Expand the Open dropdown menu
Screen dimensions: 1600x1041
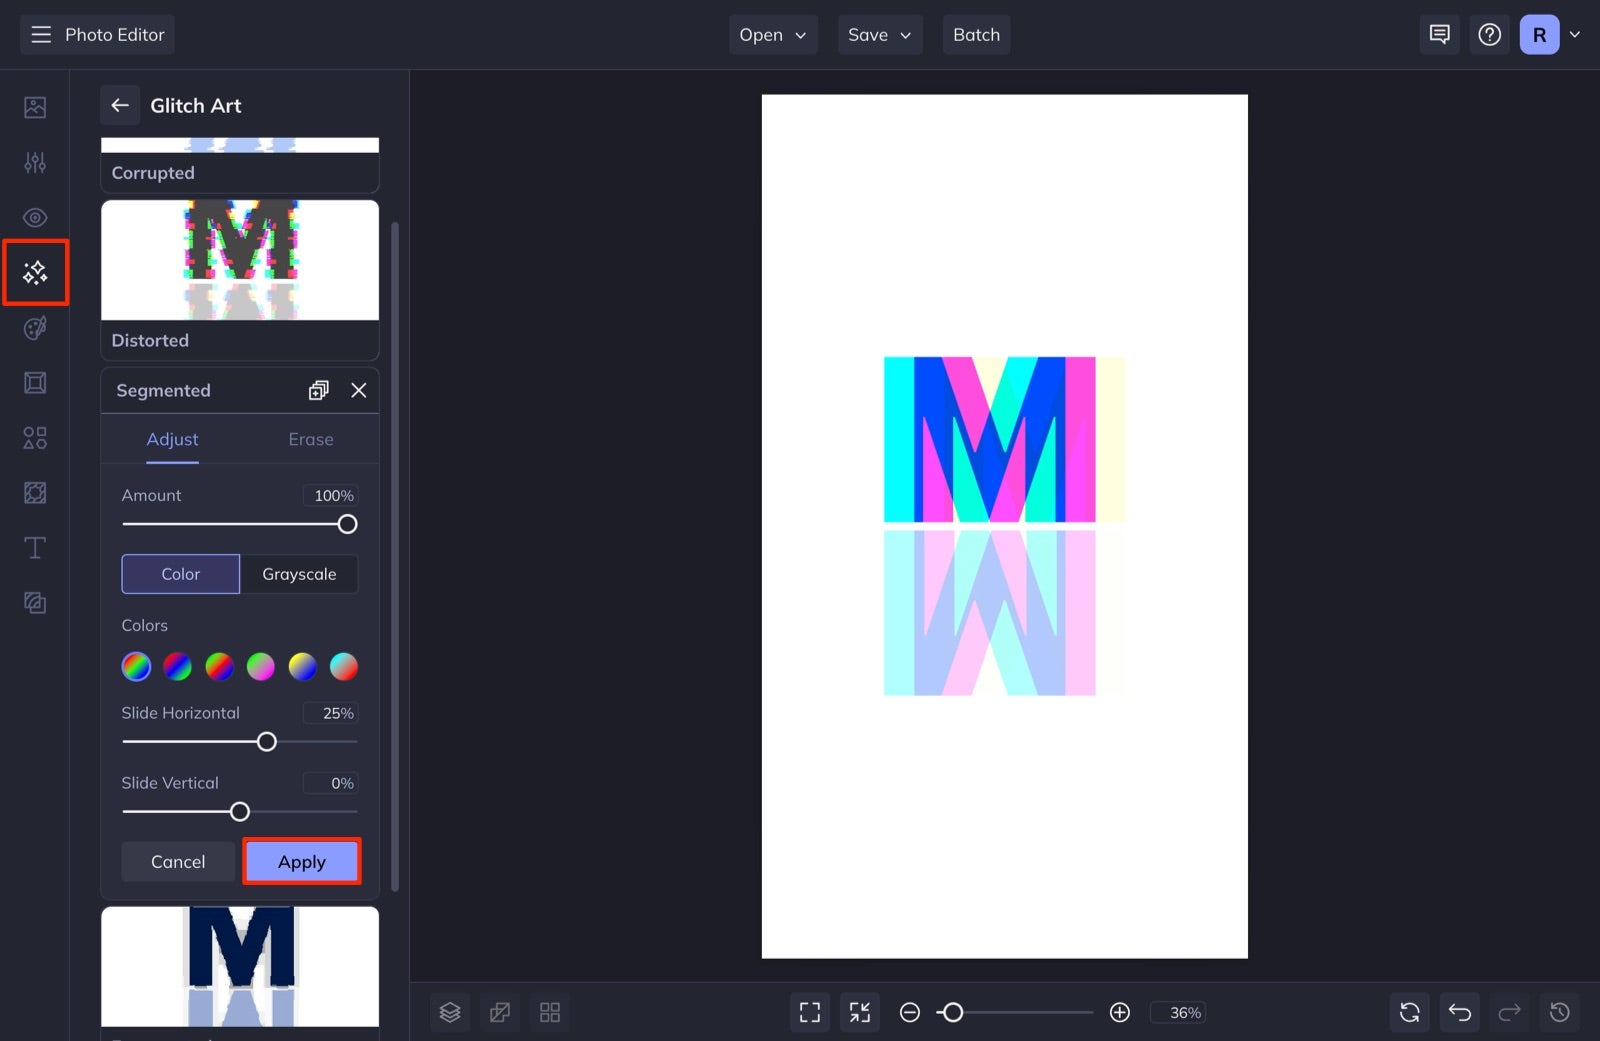772,34
